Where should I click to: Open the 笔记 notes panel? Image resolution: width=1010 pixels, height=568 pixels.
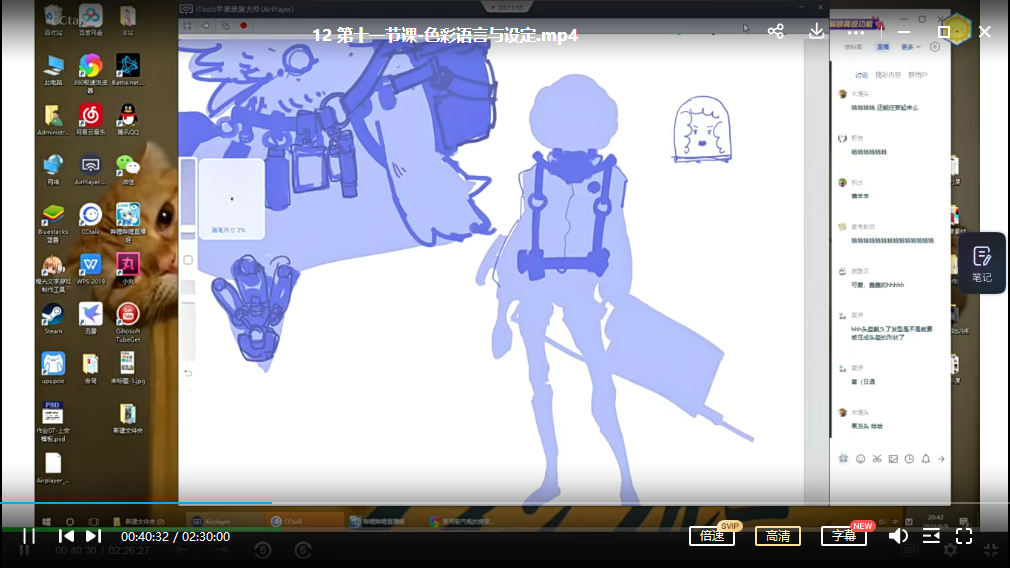point(982,263)
